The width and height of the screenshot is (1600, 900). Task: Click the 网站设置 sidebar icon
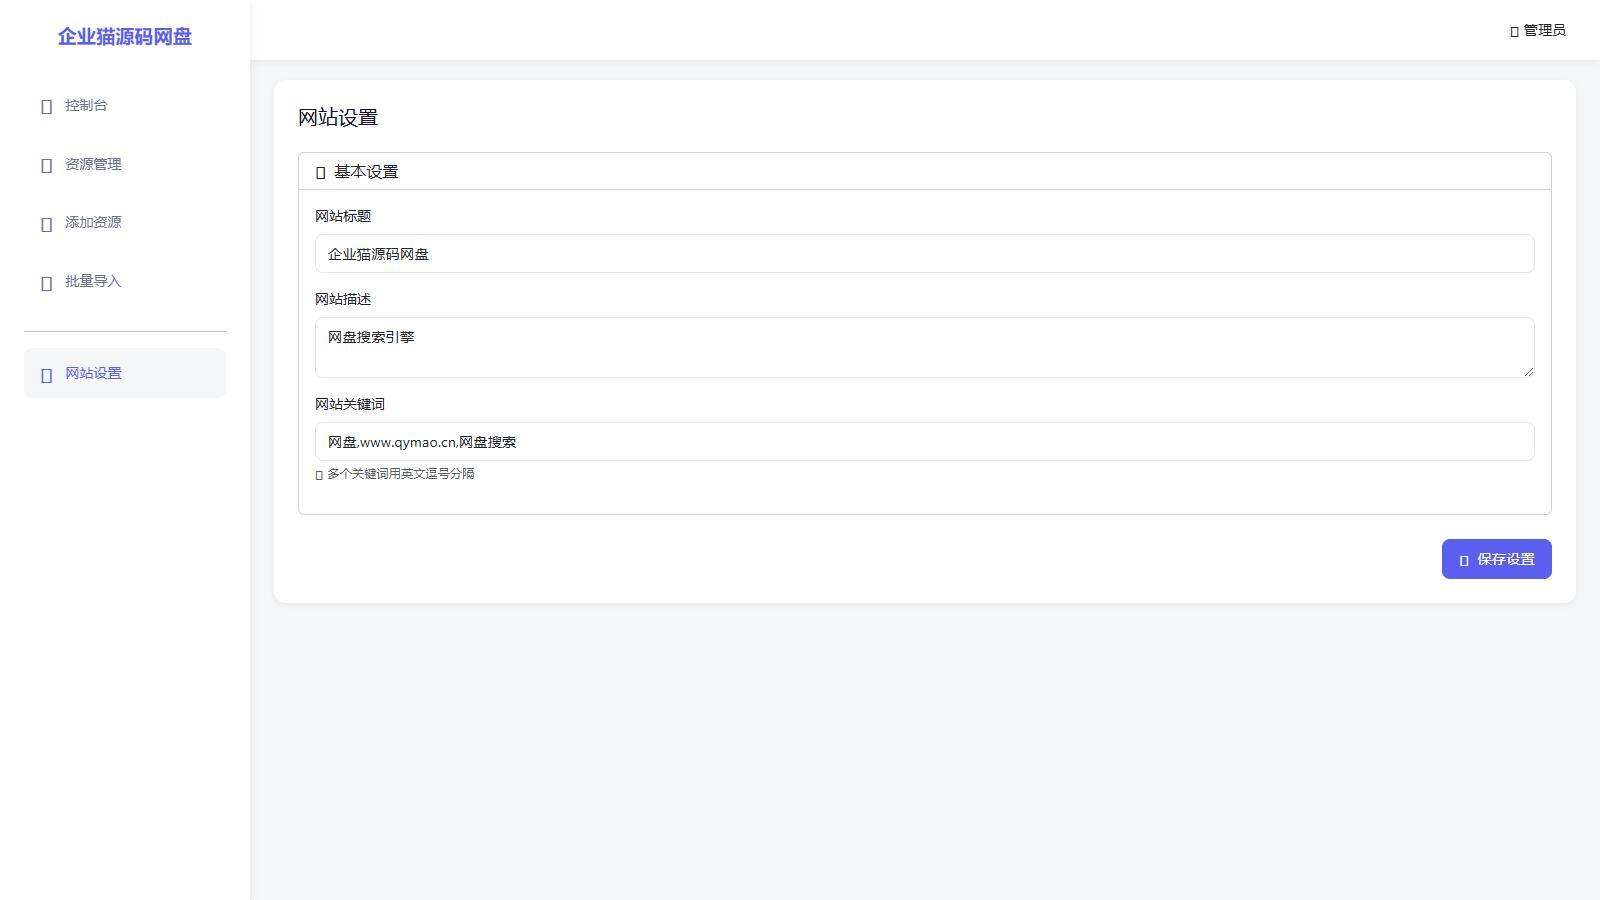pyautogui.click(x=46, y=375)
